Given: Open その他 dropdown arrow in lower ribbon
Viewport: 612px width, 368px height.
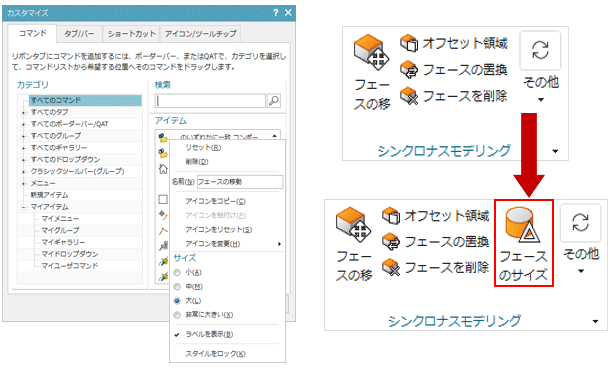Looking at the screenshot, I should tap(581, 271).
